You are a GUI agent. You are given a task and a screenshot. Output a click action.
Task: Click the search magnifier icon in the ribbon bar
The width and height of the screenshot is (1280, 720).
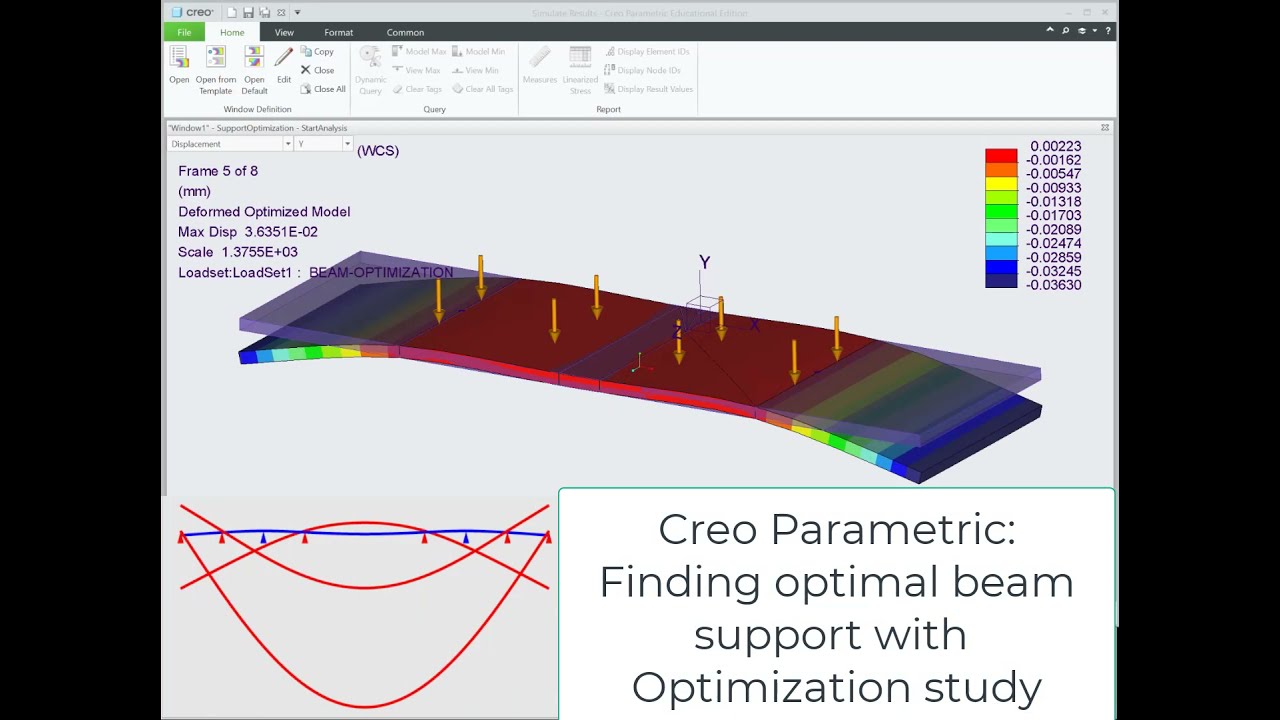(1065, 31)
